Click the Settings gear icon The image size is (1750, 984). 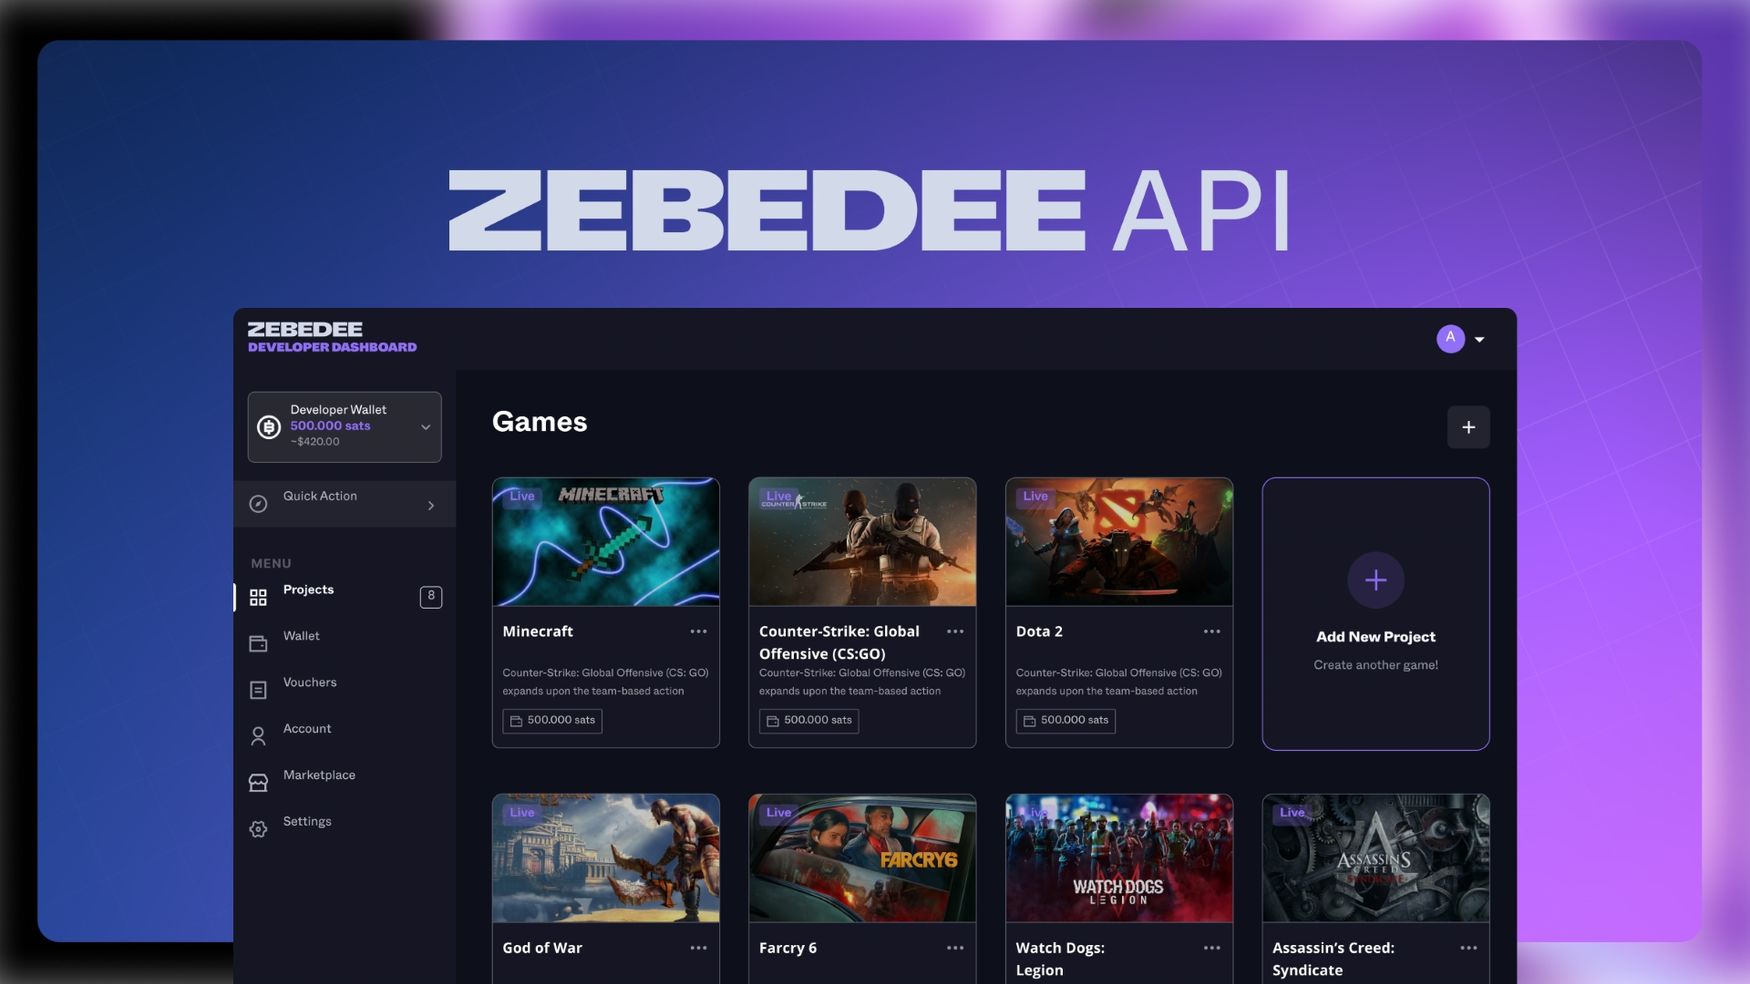tap(258, 828)
